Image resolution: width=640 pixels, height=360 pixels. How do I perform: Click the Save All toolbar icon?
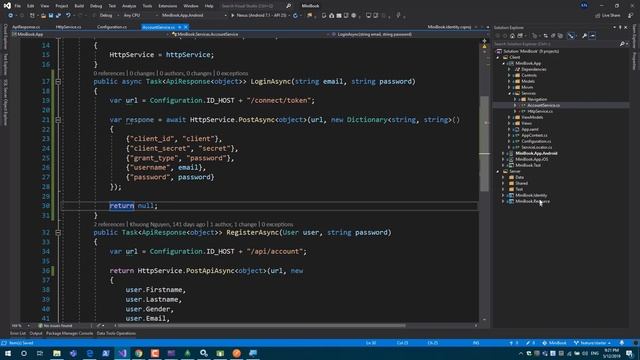(x=58, y=16)
